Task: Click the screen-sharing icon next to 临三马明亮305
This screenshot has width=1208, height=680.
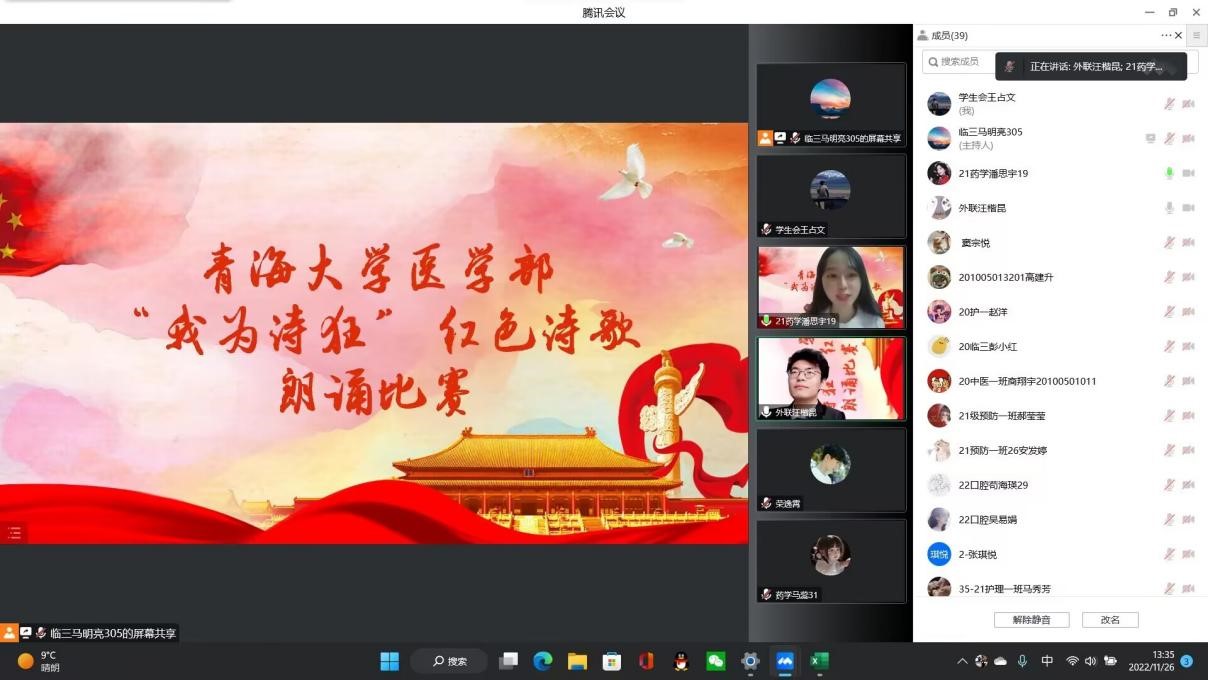Action: (x=1150, y=138)
